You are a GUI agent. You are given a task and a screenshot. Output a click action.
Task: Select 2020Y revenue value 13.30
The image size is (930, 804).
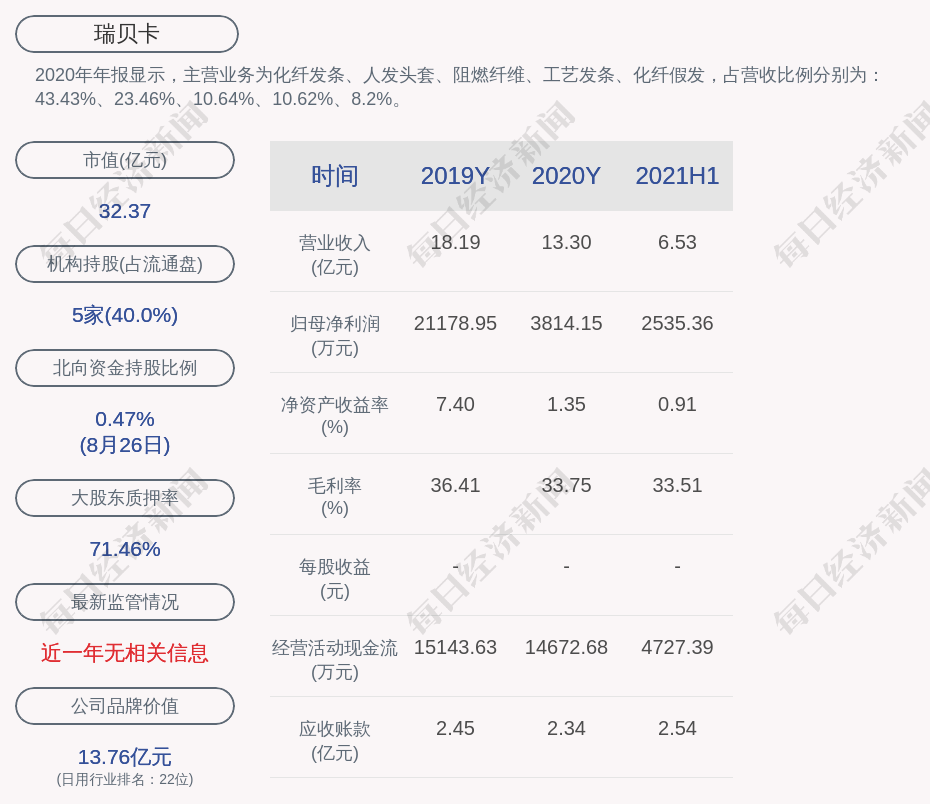566,243
